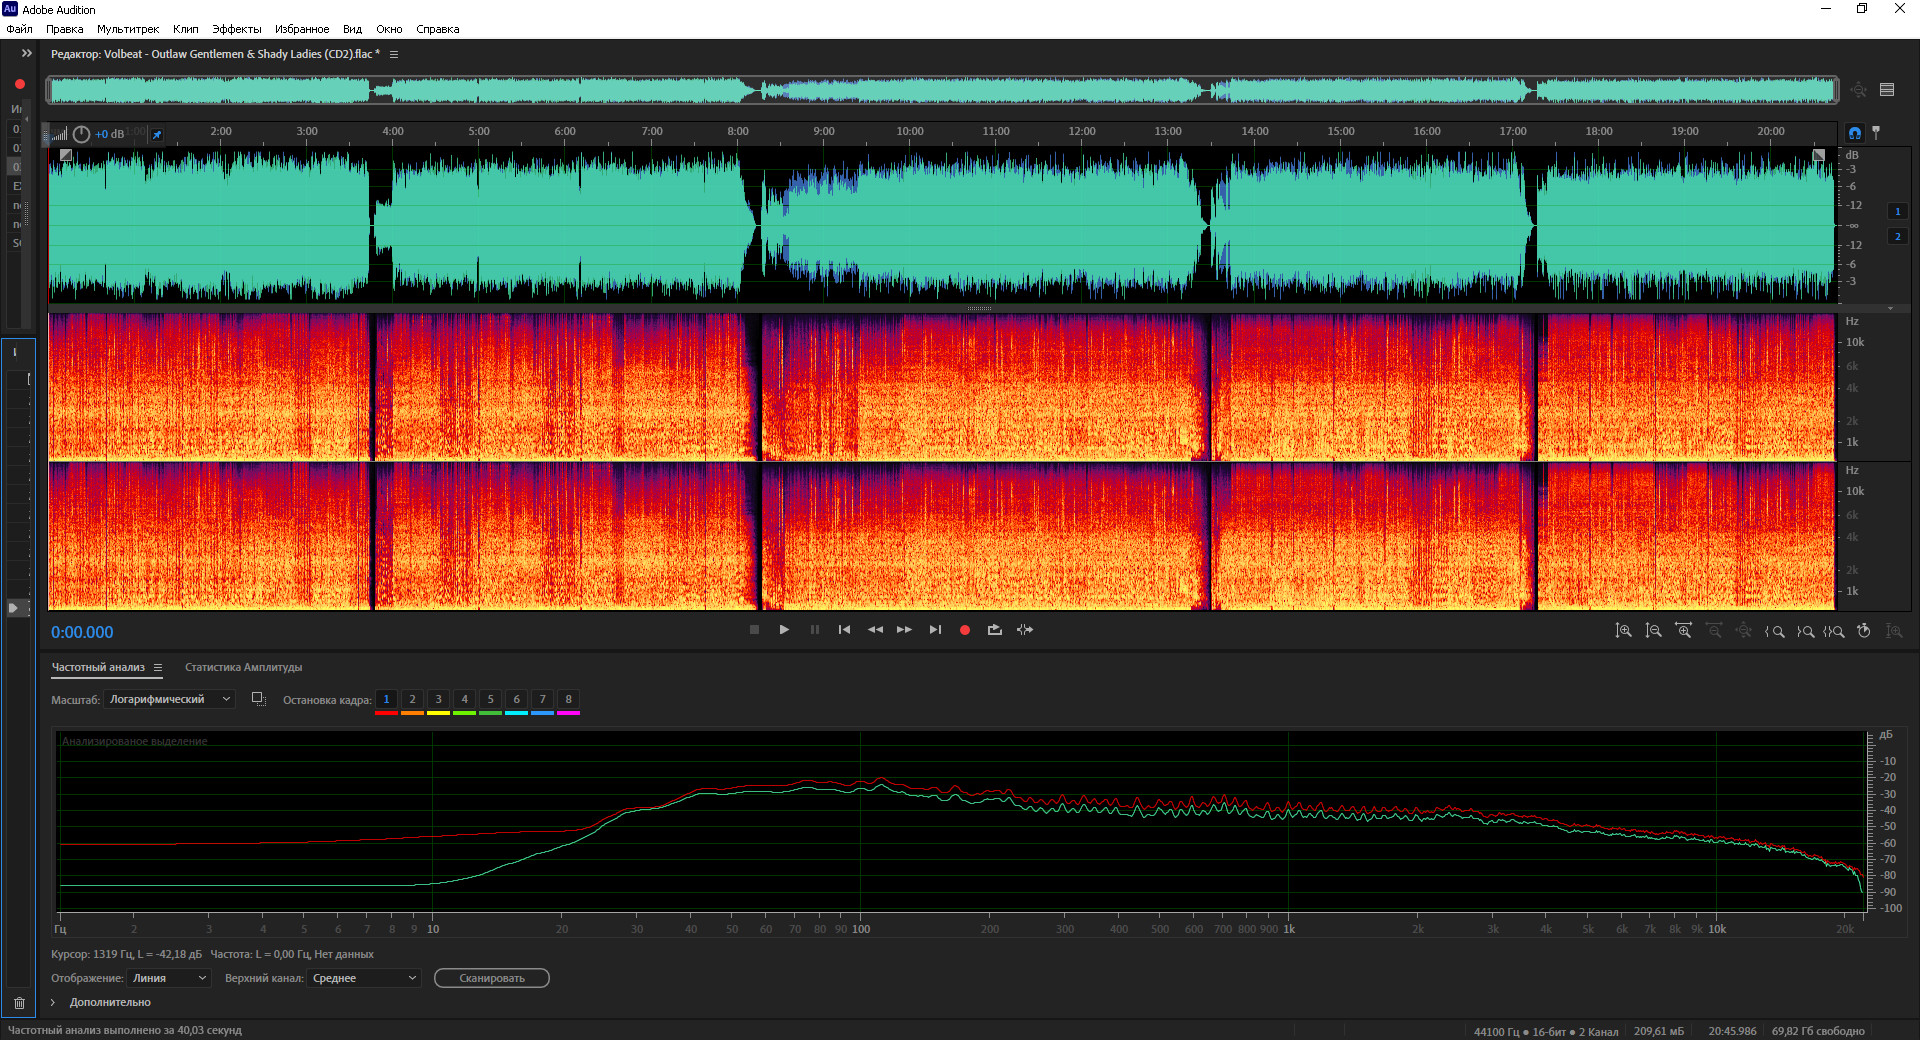Toggle channel 2 enable button
1920x1040 pixels.
point(1898,236)
